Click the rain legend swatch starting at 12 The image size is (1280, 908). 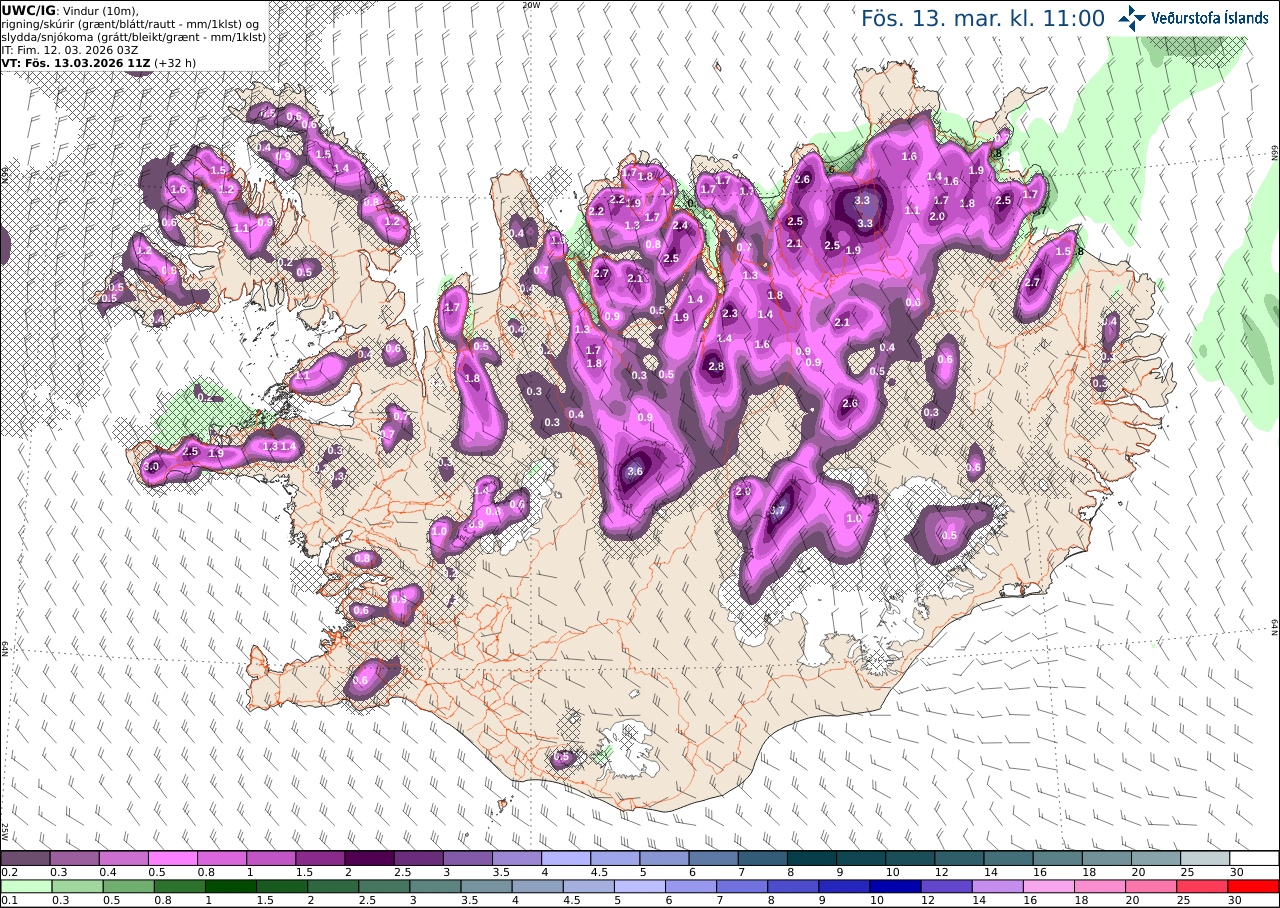coord(946,886)
